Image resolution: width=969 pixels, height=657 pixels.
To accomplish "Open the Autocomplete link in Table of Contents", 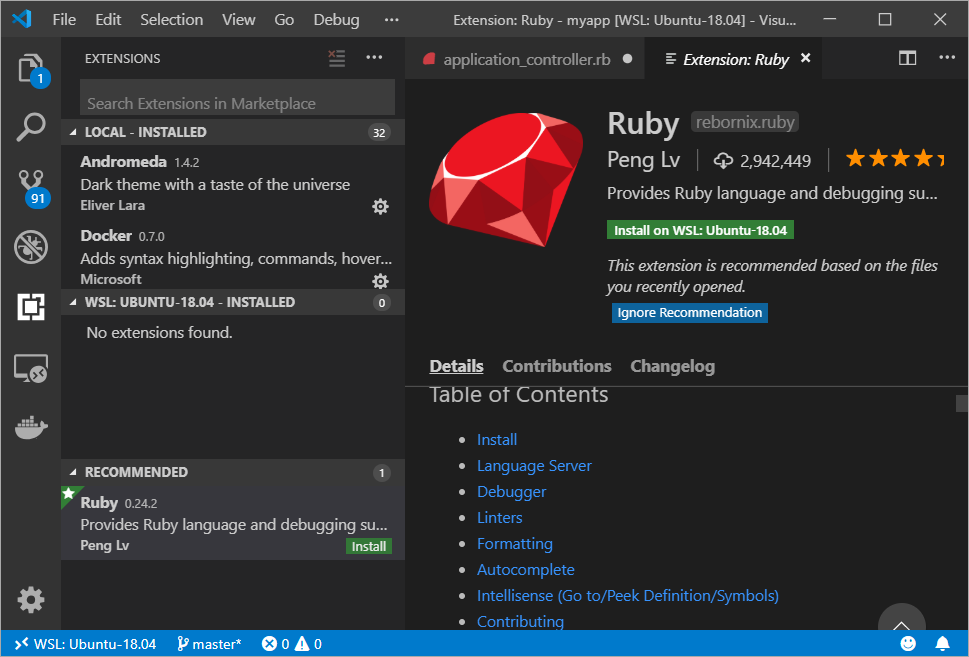I will point(525,569).
